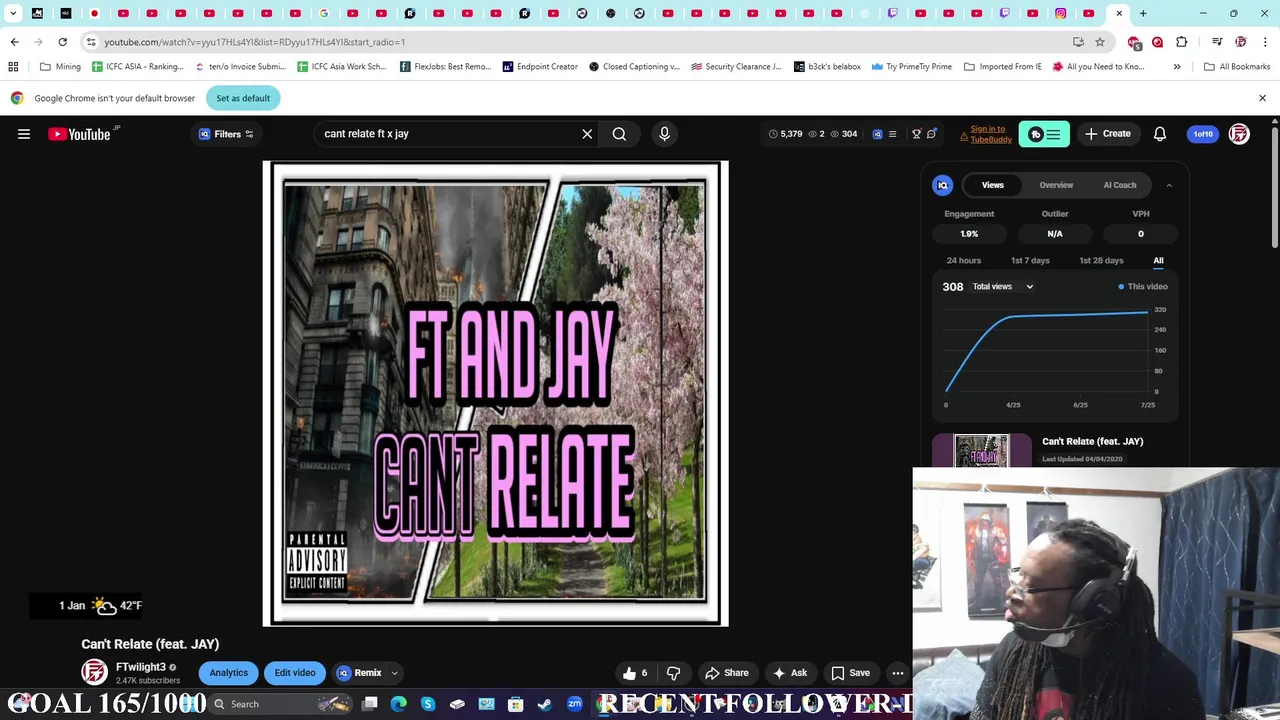
Task: Share the video
Action: (726, 673)
